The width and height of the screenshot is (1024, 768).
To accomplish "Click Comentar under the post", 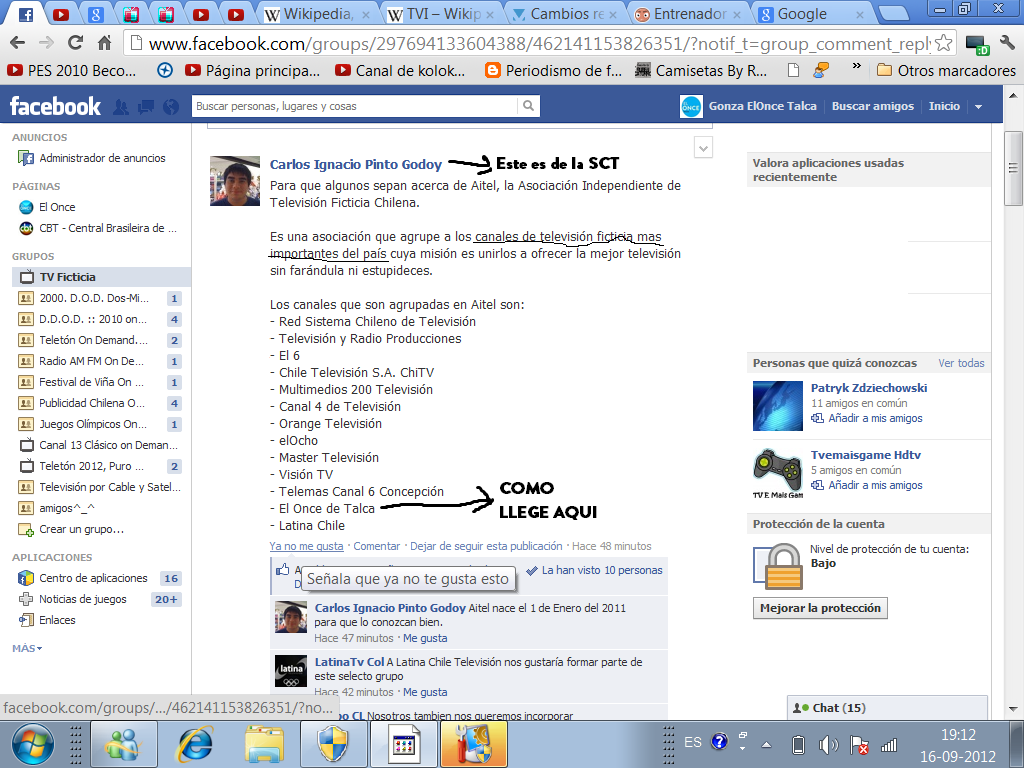I will (x=376, y=546).
